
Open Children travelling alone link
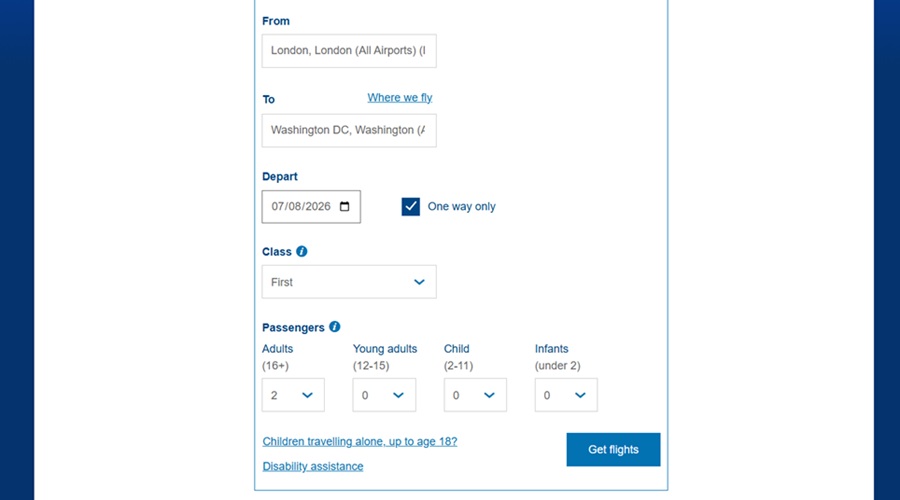coord(360,441)
